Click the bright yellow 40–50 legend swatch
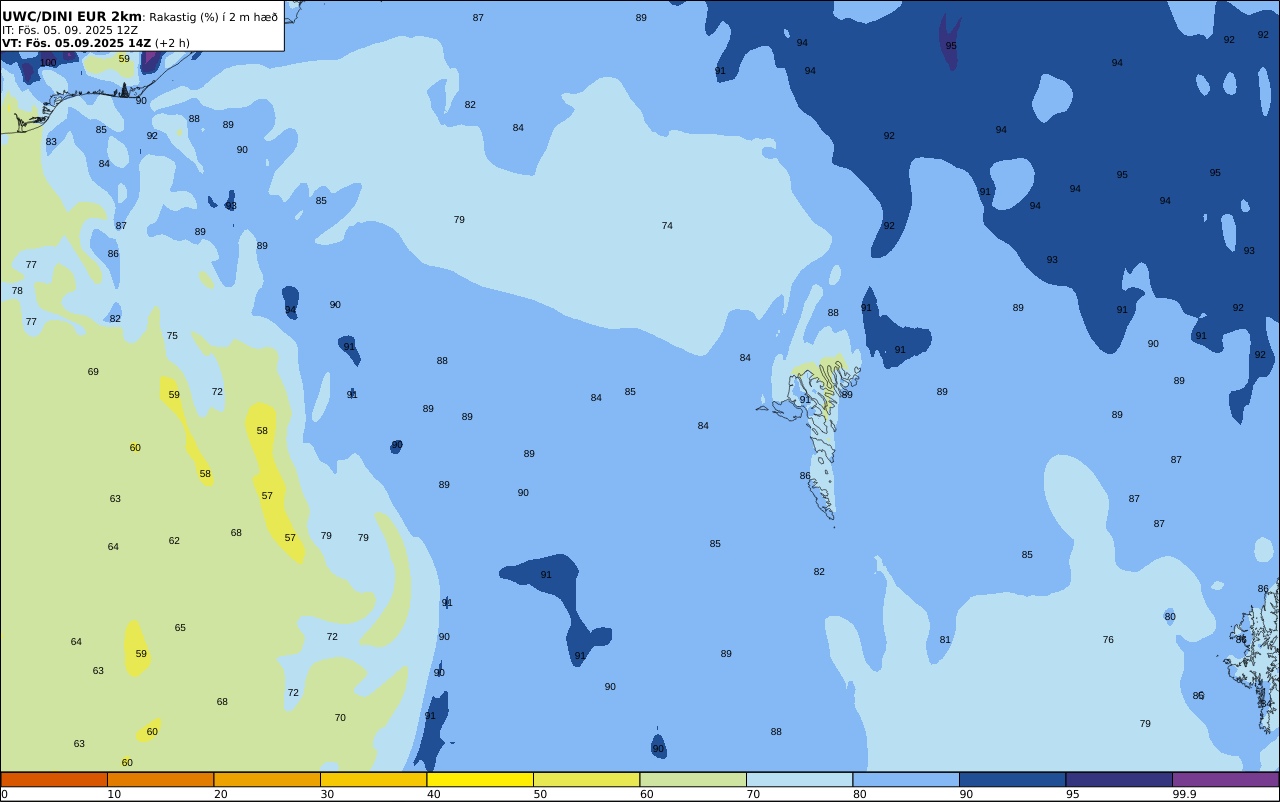1280x802 pixels. [x=480, y=779]
